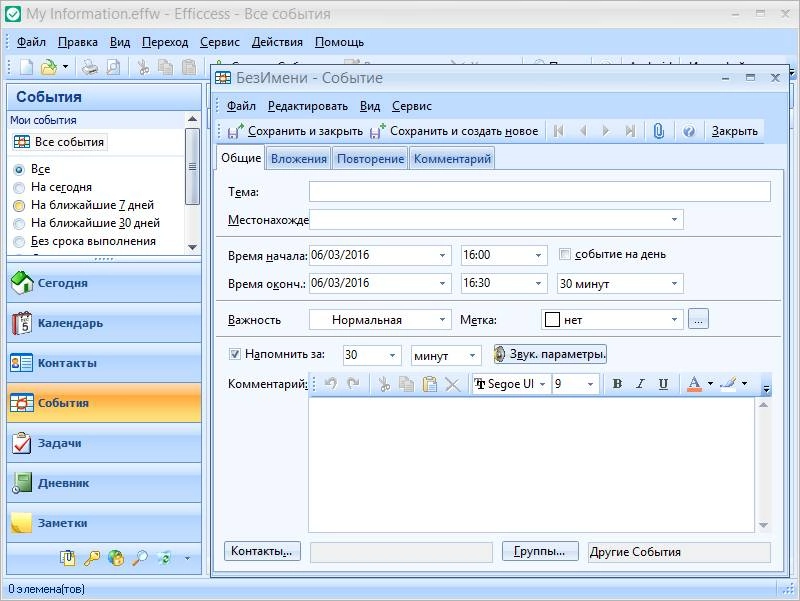
Task: Undo in the comment editor toolbar
Action: (x=331, y=384)
